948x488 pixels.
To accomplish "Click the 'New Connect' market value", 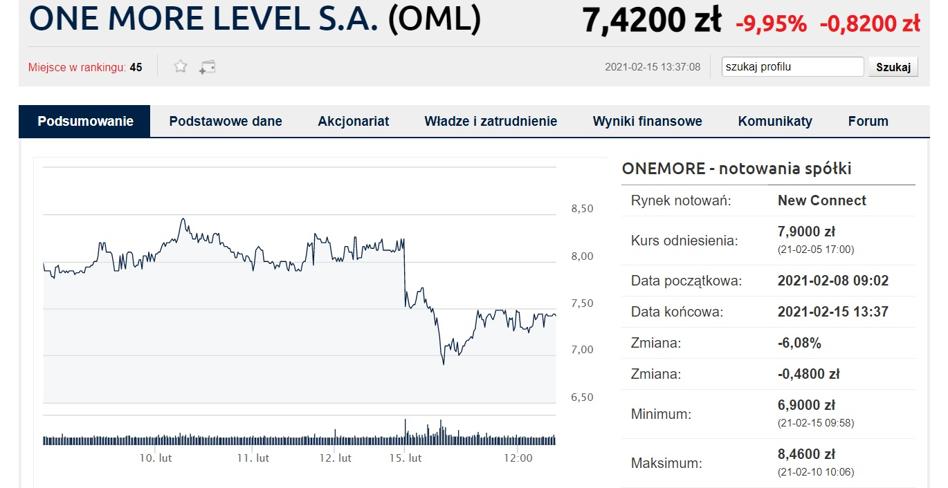I will [821, 200].
